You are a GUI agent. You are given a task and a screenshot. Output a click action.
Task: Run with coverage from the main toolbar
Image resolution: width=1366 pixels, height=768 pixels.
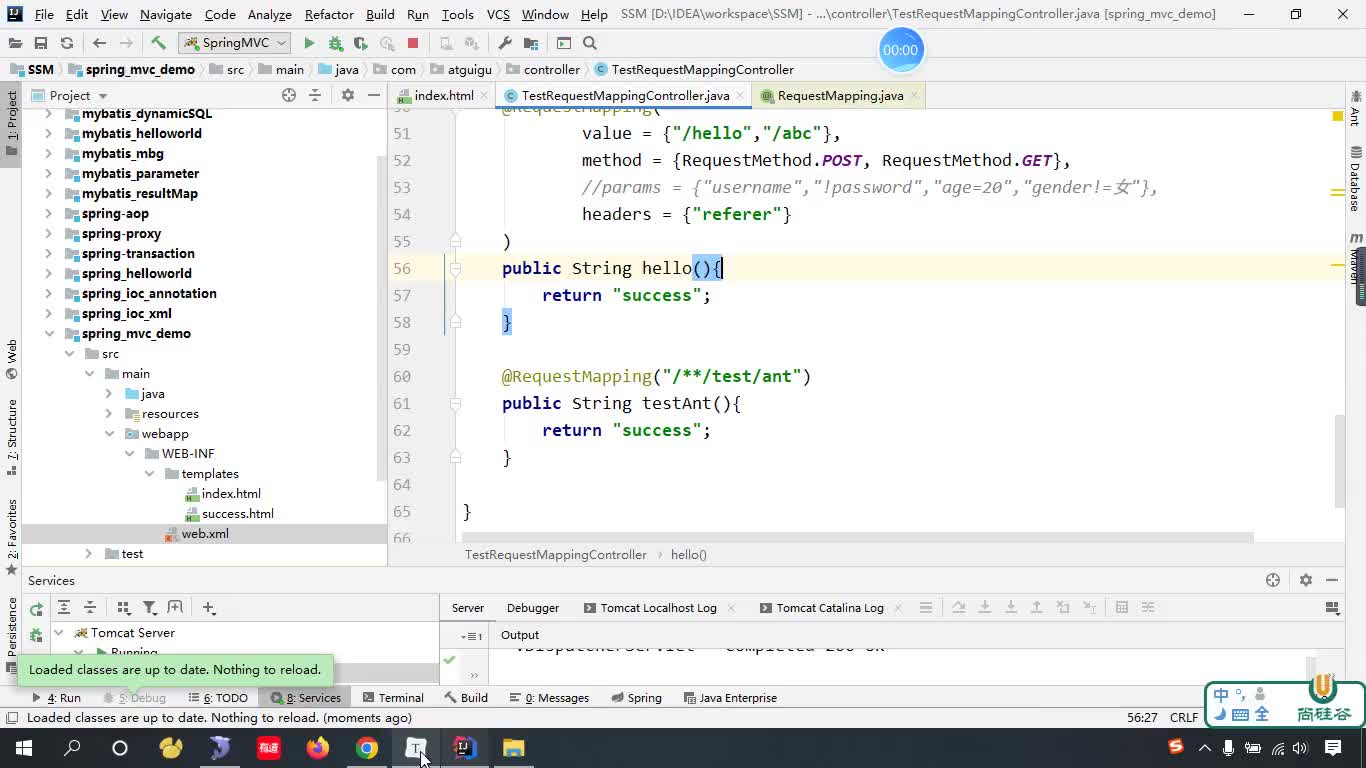click(361, 43)
